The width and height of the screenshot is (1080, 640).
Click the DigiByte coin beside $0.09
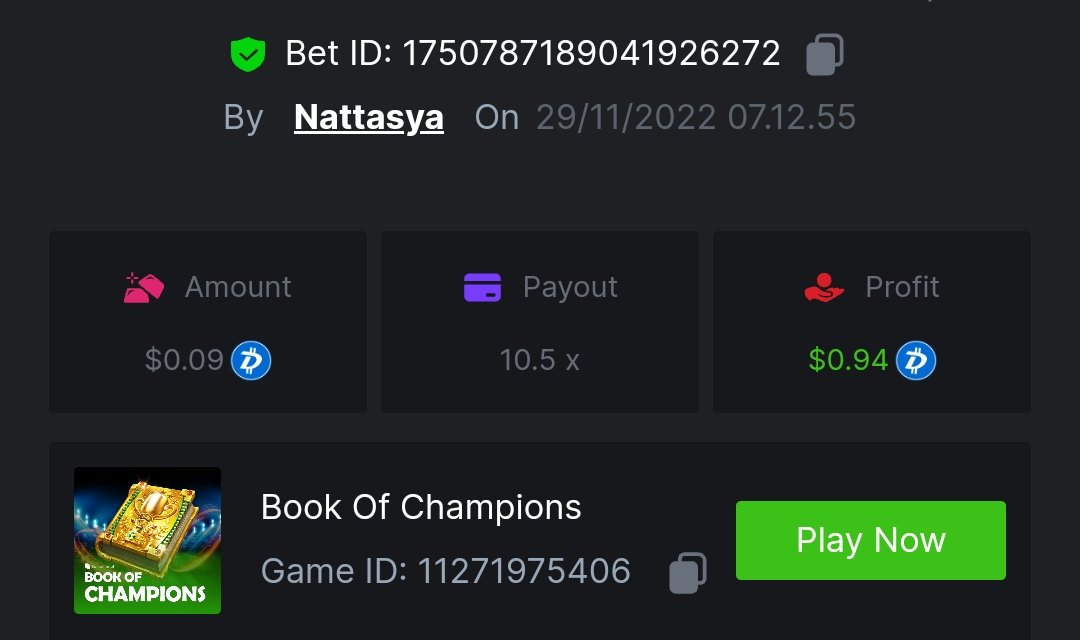coord(251,360)
